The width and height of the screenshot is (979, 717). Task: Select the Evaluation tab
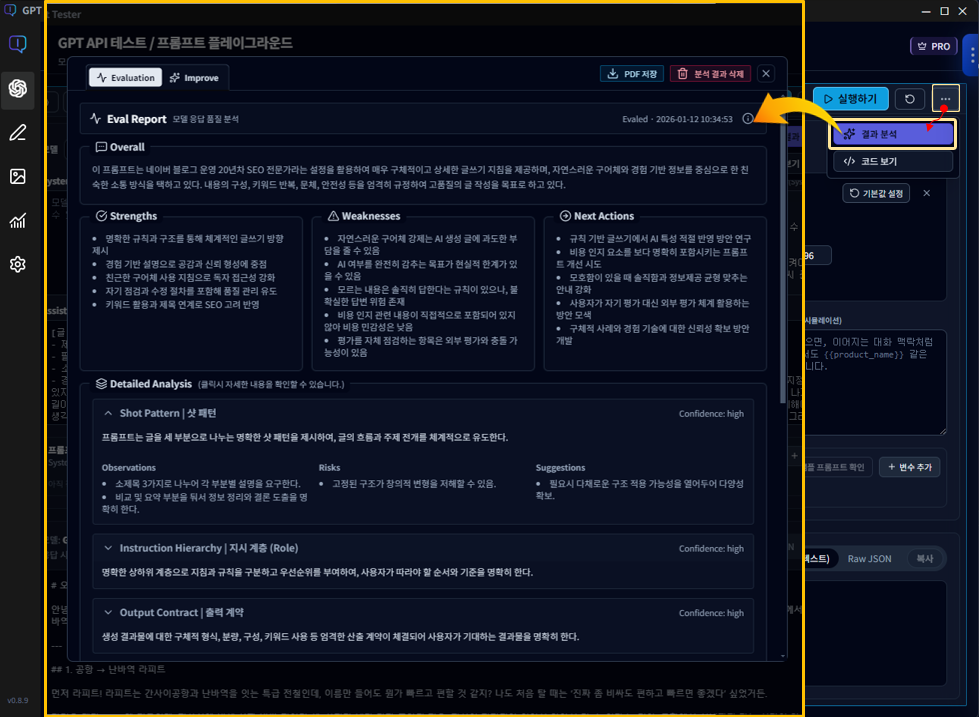coord(125,77)
